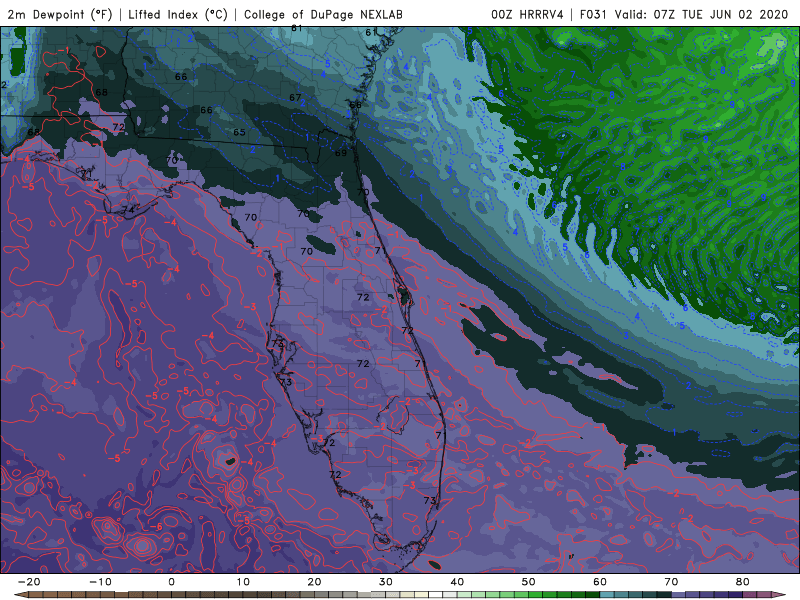Click the 80 value on the color scale
The width and height of the screenshot is (800, 600).
coord(743,582)
